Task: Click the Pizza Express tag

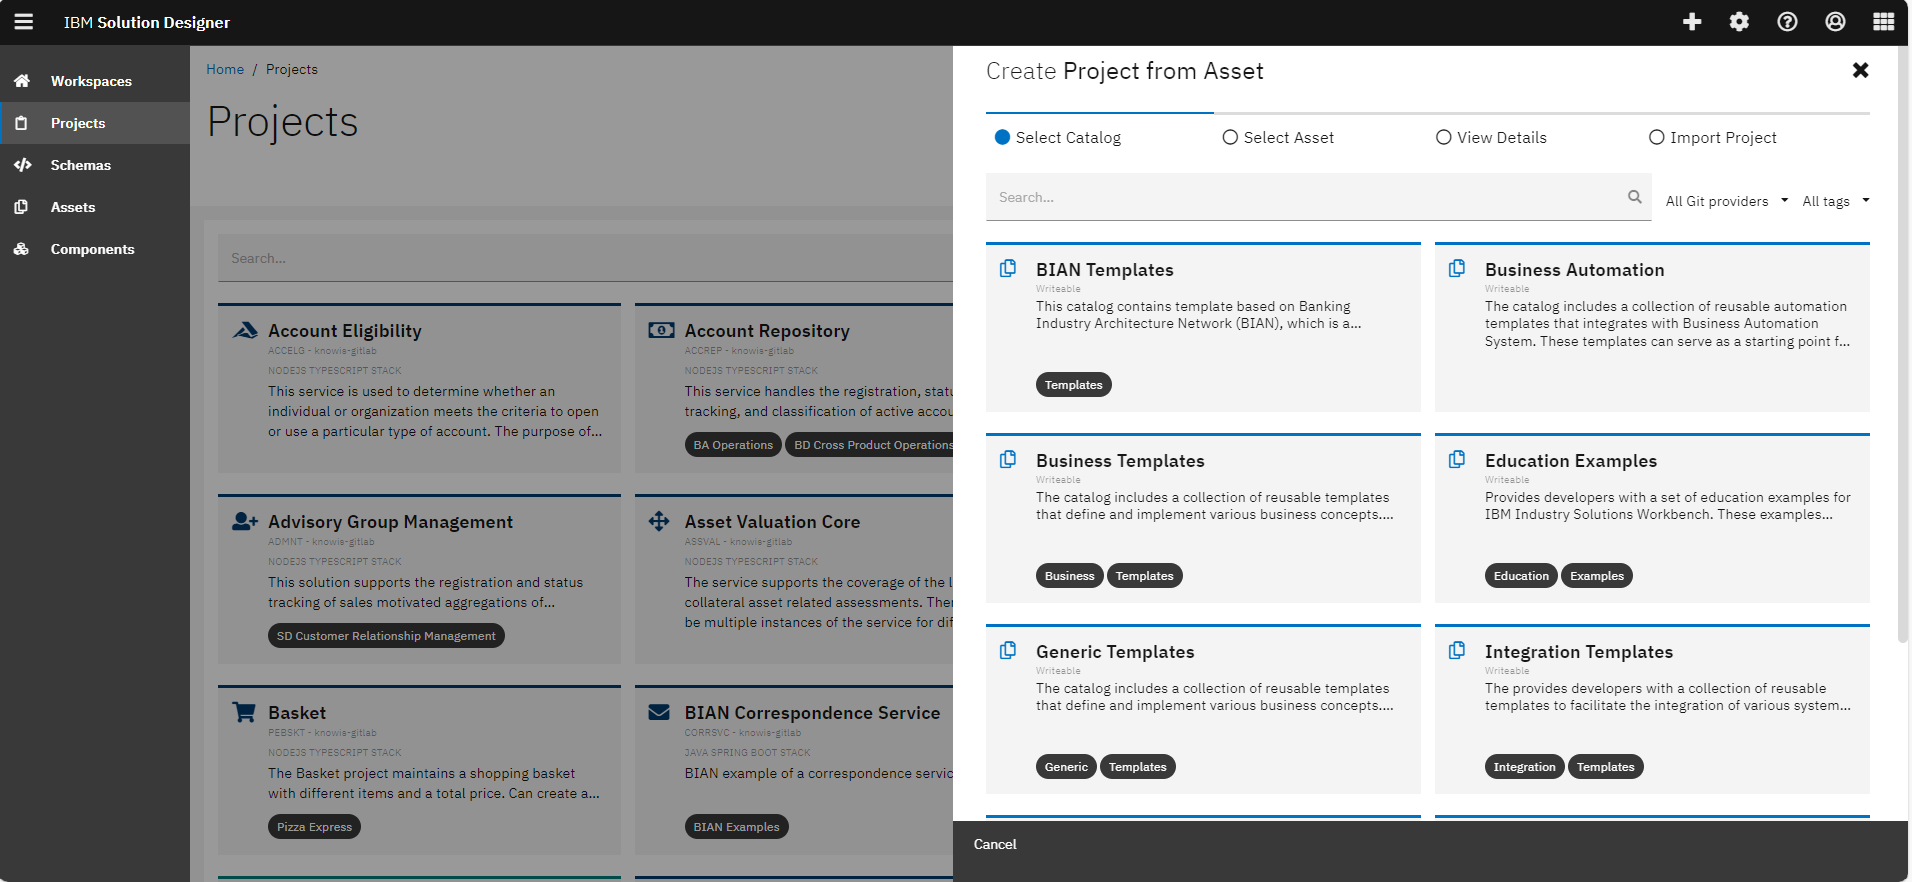Action: tap(314, 827)
